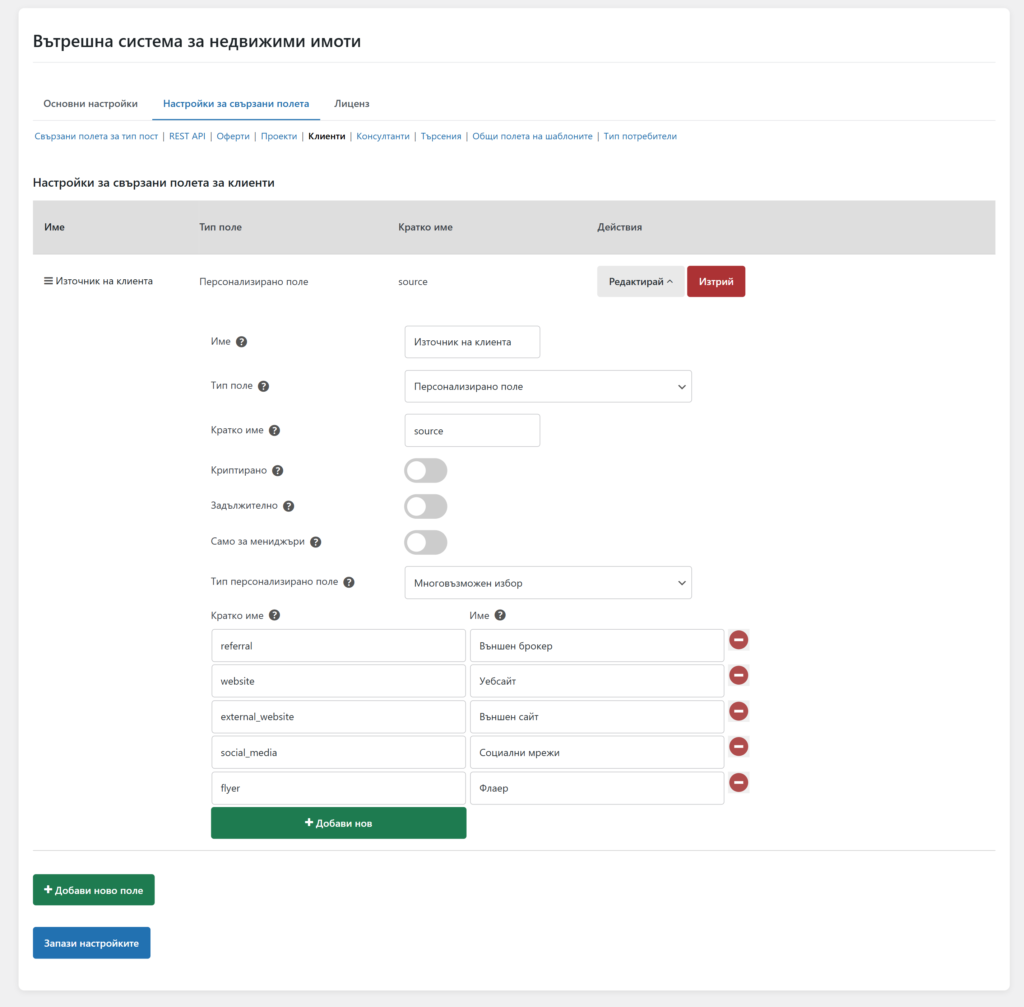
Task: Collapse the Редактирай editor panel
Action: tap(640, 282)
